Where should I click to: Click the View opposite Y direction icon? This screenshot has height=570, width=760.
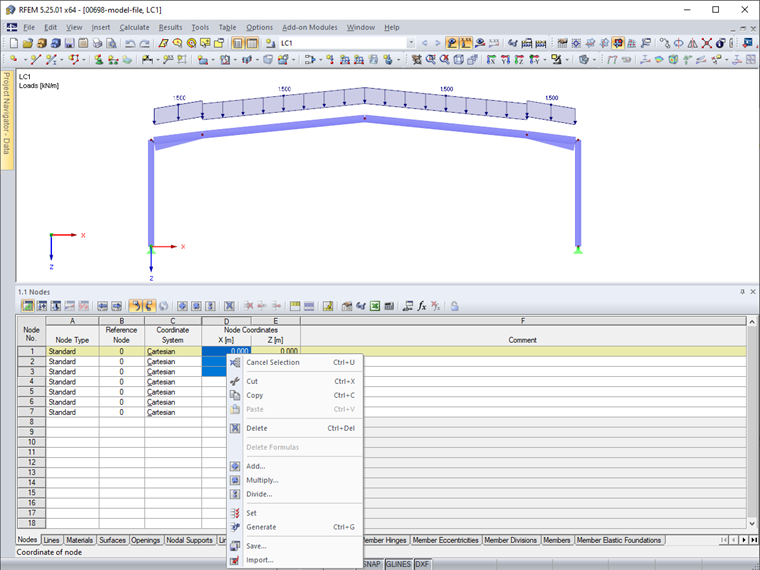point(533,60)
